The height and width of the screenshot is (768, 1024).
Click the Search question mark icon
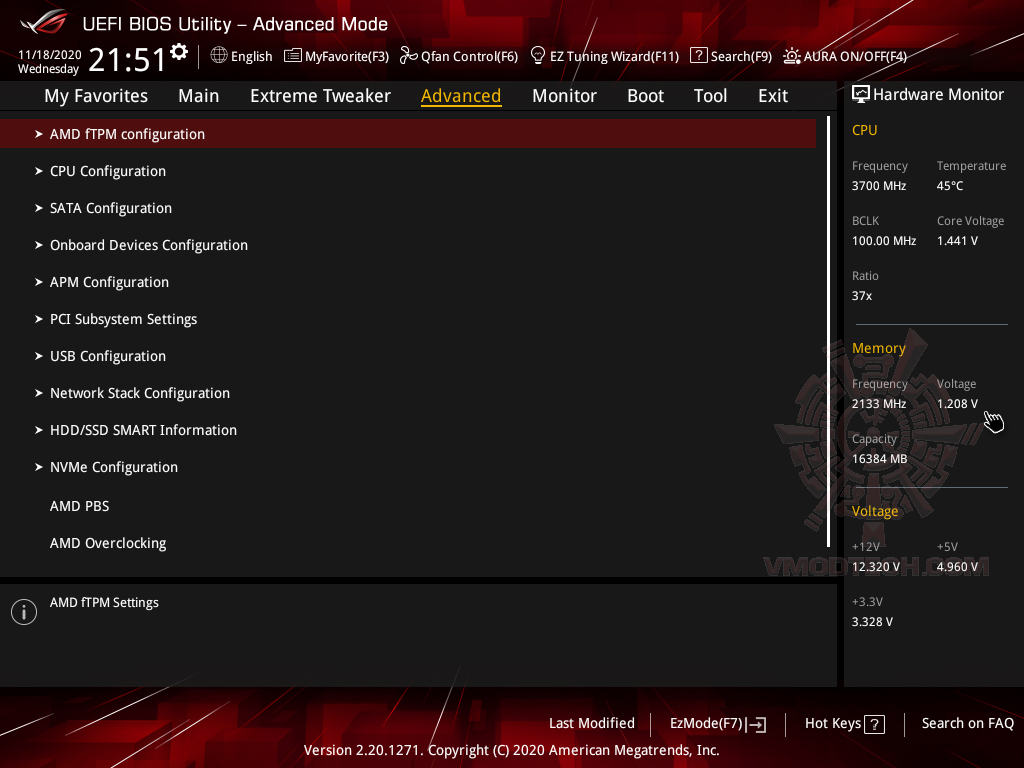(x=699, y=56)
